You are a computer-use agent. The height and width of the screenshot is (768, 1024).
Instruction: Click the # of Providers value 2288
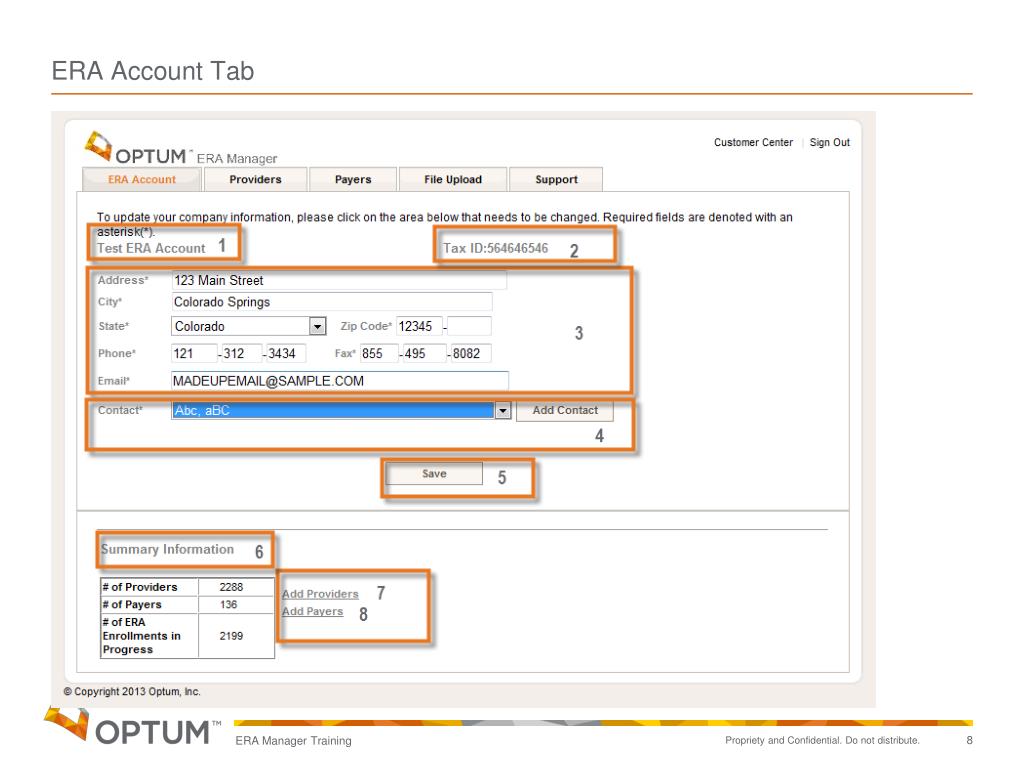(231, 587)
